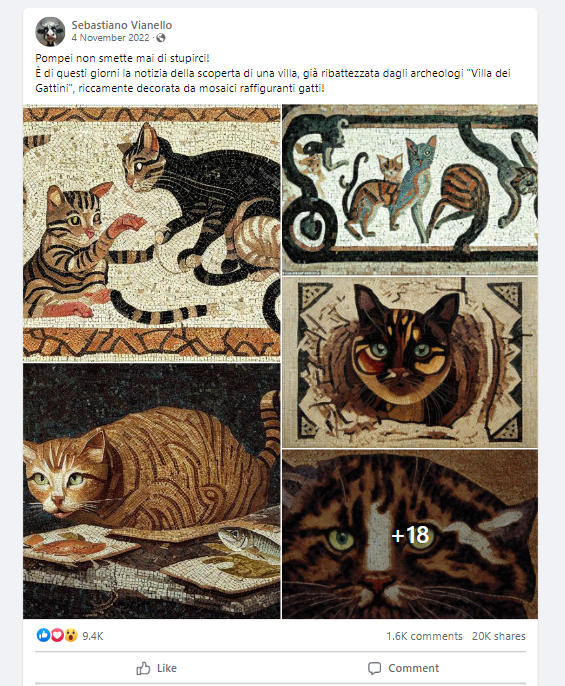Open the green-eyed cat face mosaic photo
The height and width of the screenshot is (686, 565).
(410, 363)
